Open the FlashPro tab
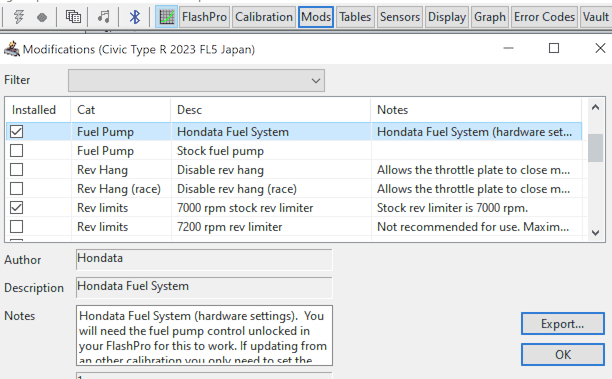This screenshot has height=379, width=612. point(204,17)
